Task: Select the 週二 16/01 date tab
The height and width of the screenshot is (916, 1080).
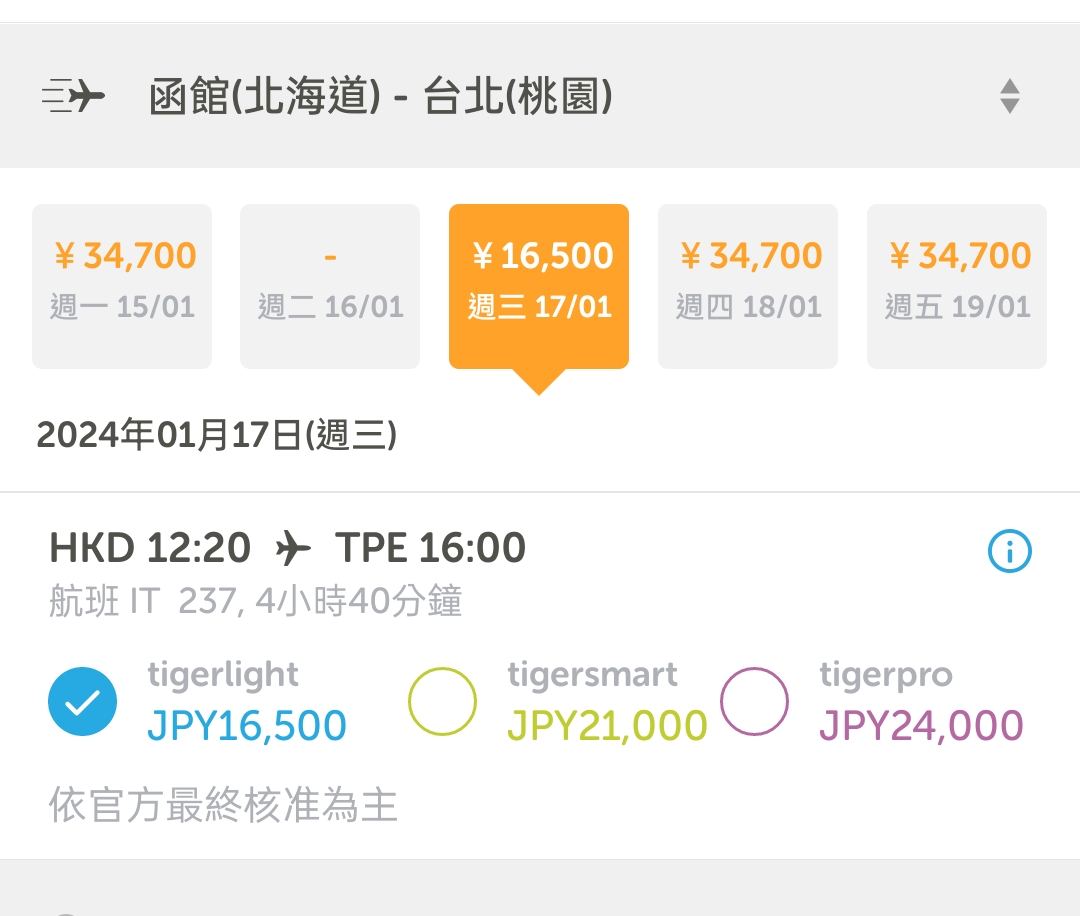Action: [330, 286]
